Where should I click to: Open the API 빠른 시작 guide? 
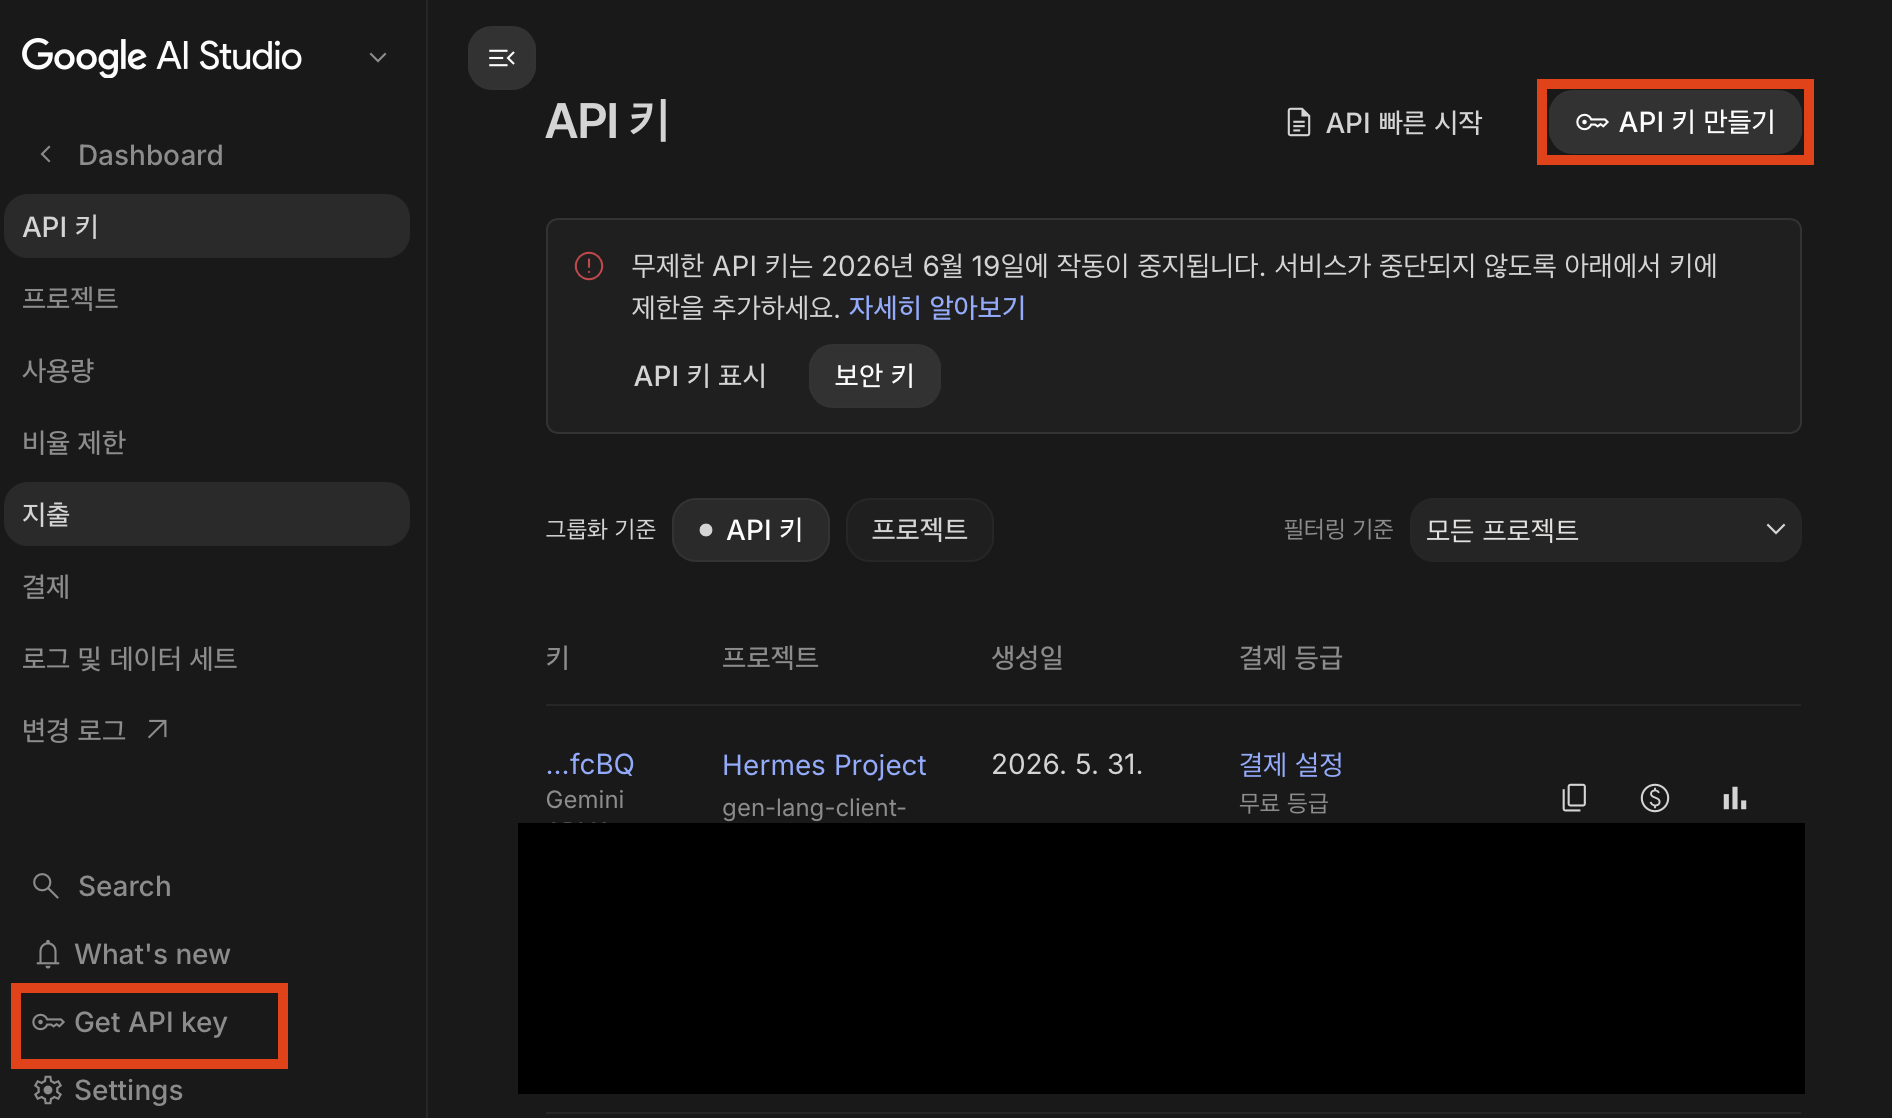[1384, 122]
